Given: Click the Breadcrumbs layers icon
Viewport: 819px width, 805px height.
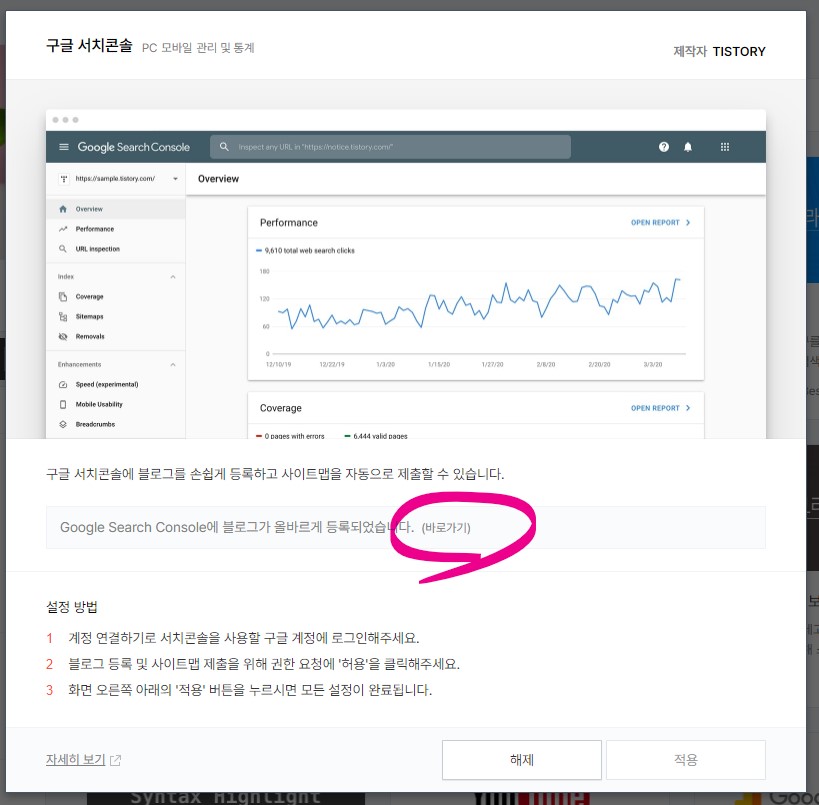Looking at the screenshot, I should point(63,424).
